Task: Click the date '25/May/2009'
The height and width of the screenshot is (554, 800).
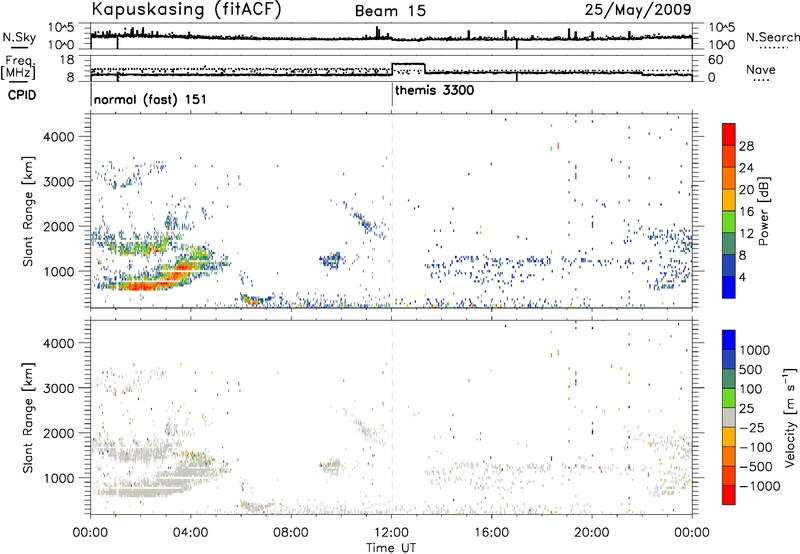Action: [638, 9]
